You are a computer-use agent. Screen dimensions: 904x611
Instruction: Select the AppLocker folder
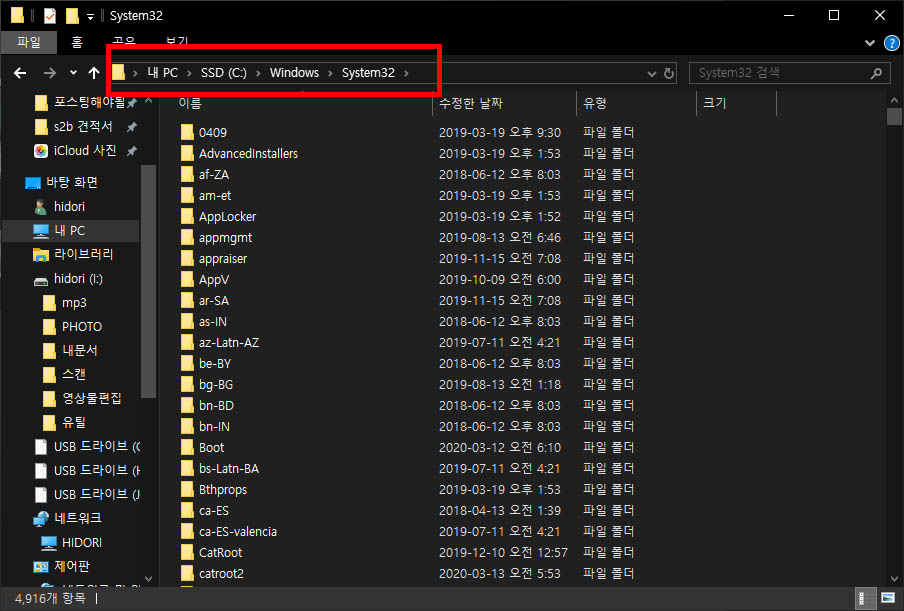click(x=227, y=217)
